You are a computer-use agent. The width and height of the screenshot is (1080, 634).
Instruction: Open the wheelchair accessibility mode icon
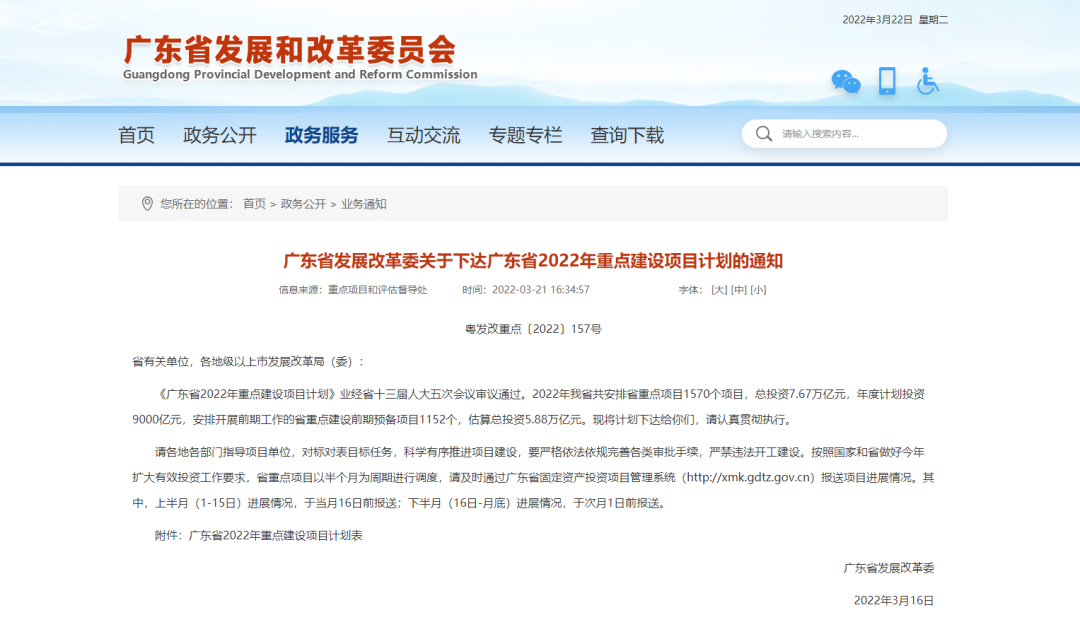[x=928, y=81]
